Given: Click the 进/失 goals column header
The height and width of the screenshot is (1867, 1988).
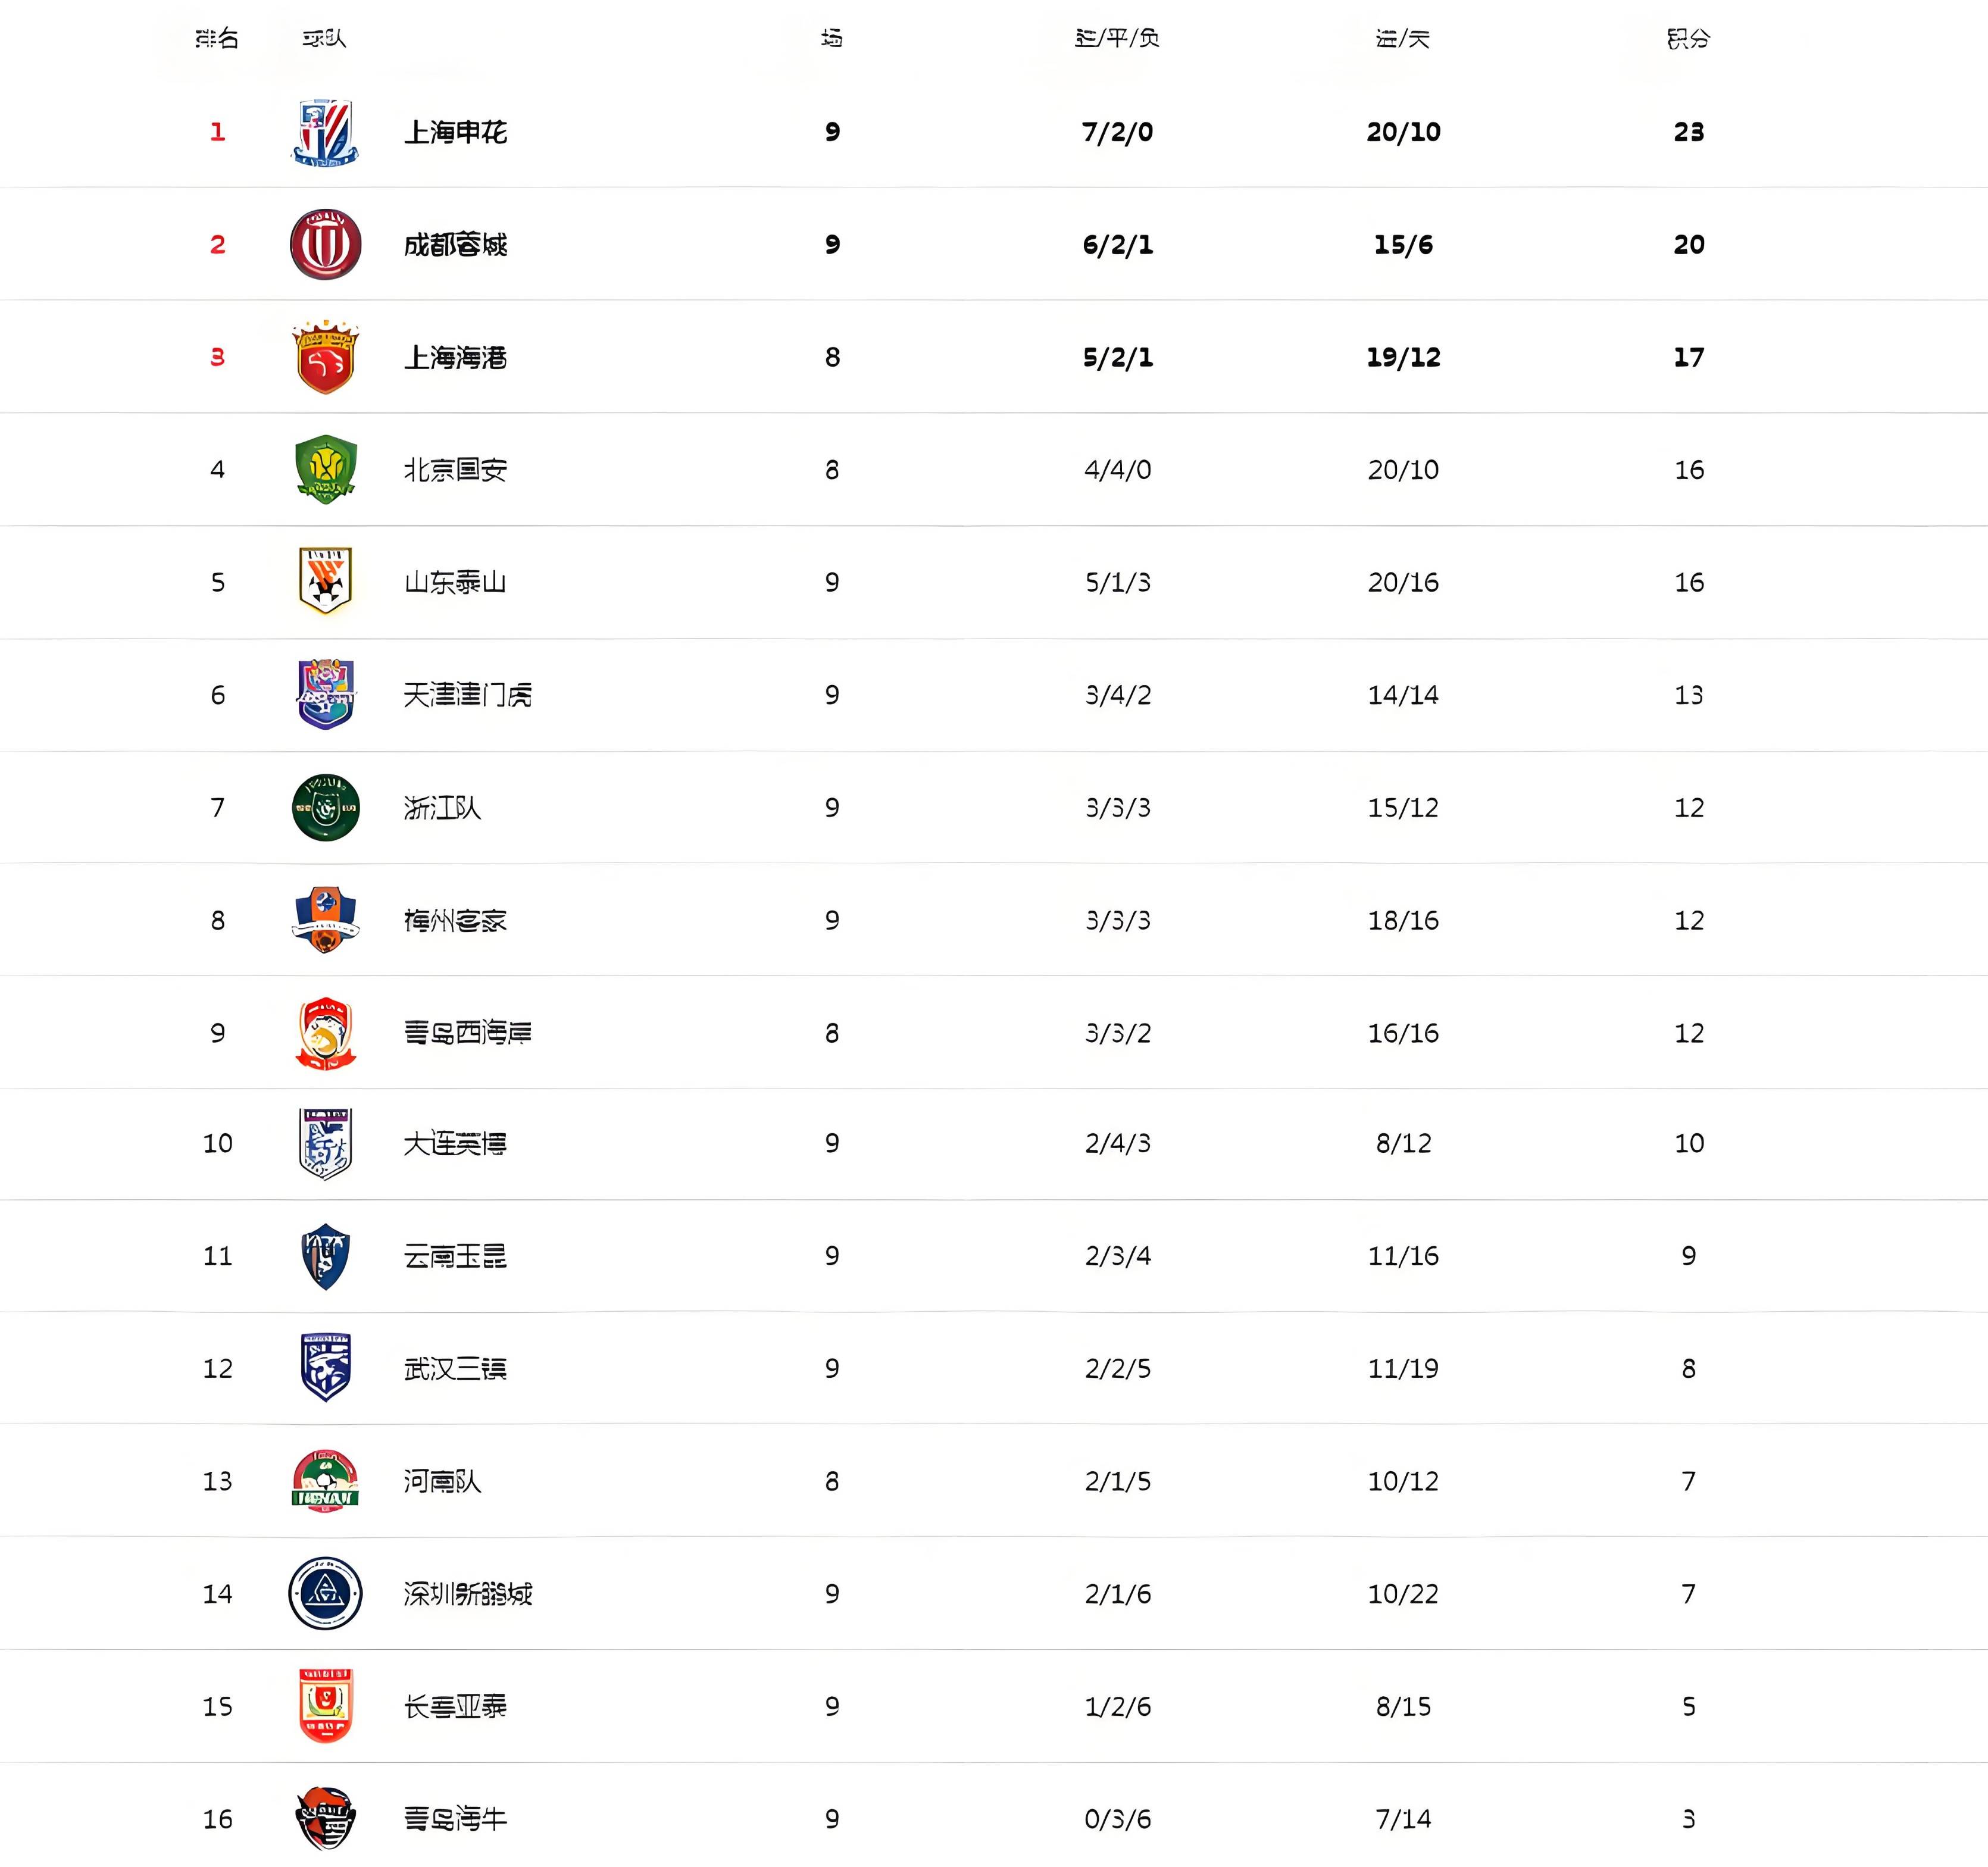Looking at the screenshot, I should (1403, 39).
